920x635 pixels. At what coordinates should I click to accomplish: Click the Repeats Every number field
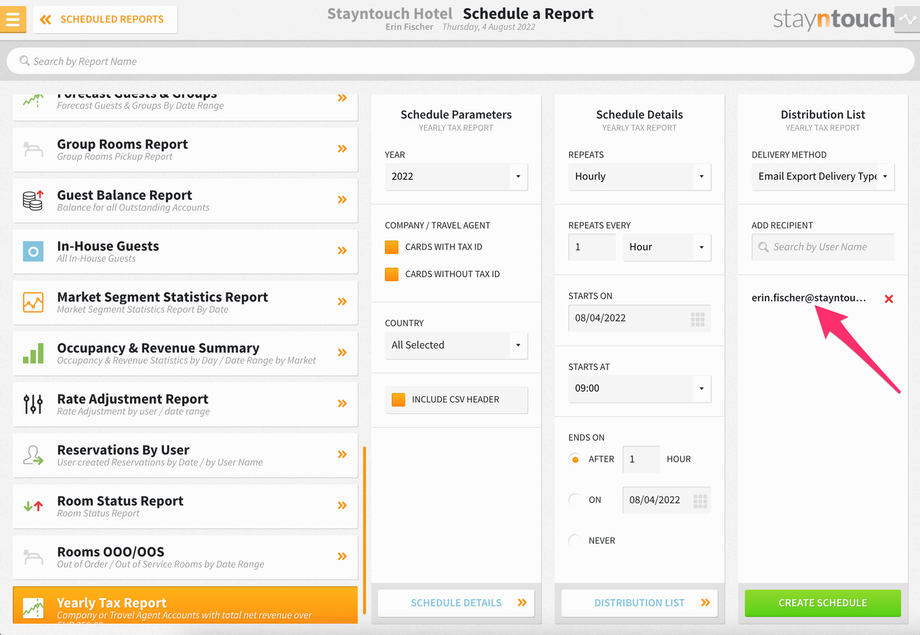[592, 247]
